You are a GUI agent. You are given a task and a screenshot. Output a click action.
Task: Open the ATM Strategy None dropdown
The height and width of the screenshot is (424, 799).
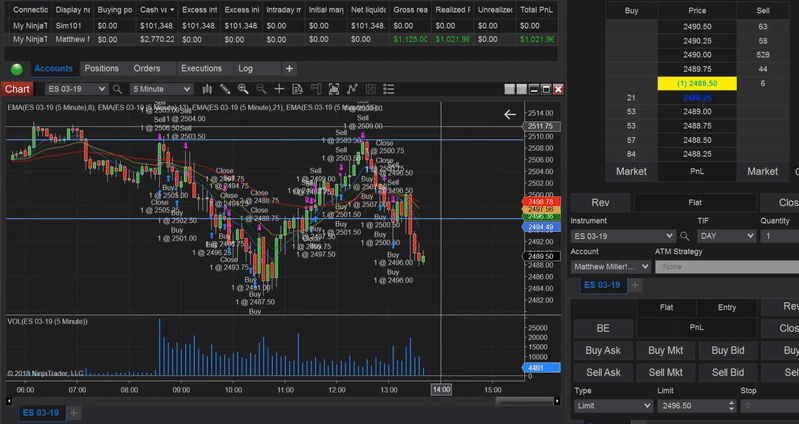pos(727,267)
